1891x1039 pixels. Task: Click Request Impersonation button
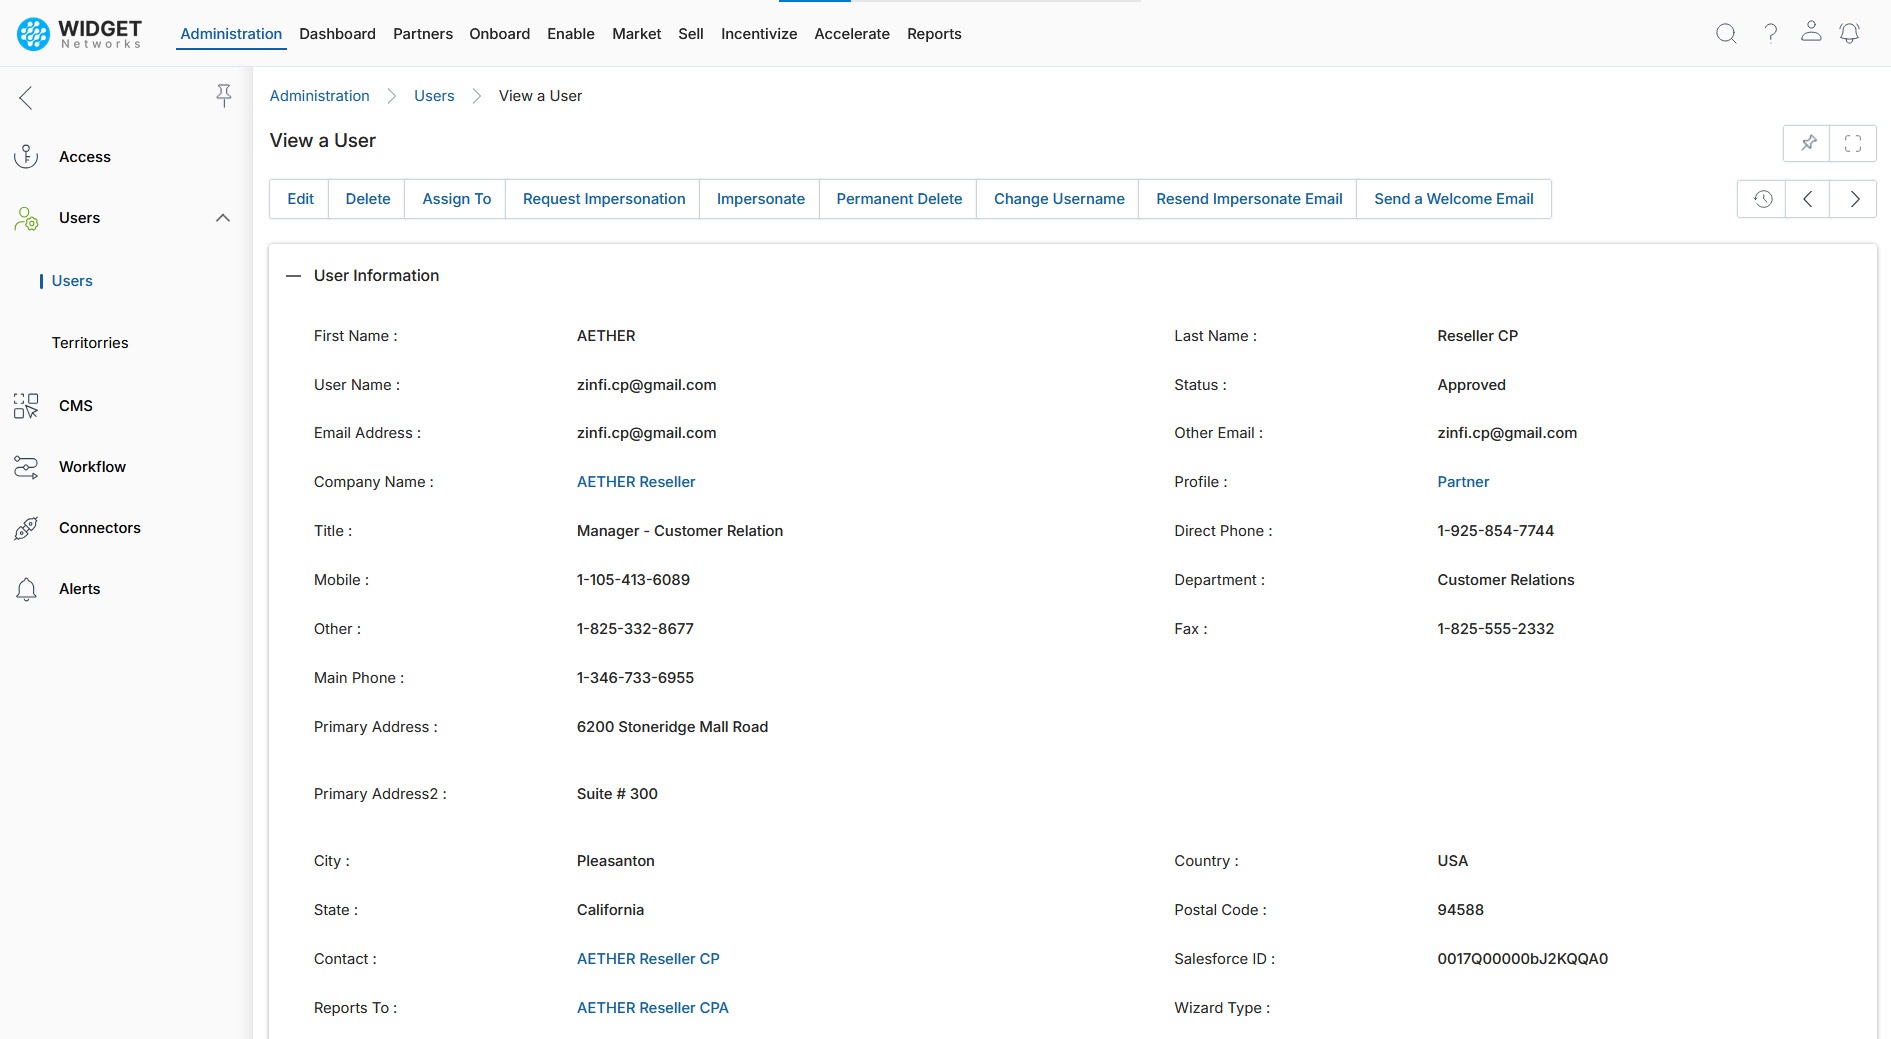[604, 199]
